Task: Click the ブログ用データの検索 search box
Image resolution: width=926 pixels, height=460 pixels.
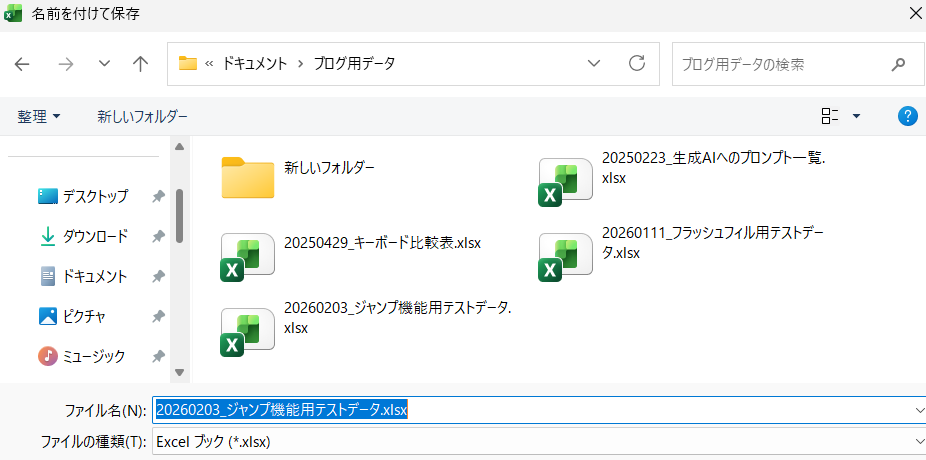Action: click(x=780, y=64)
